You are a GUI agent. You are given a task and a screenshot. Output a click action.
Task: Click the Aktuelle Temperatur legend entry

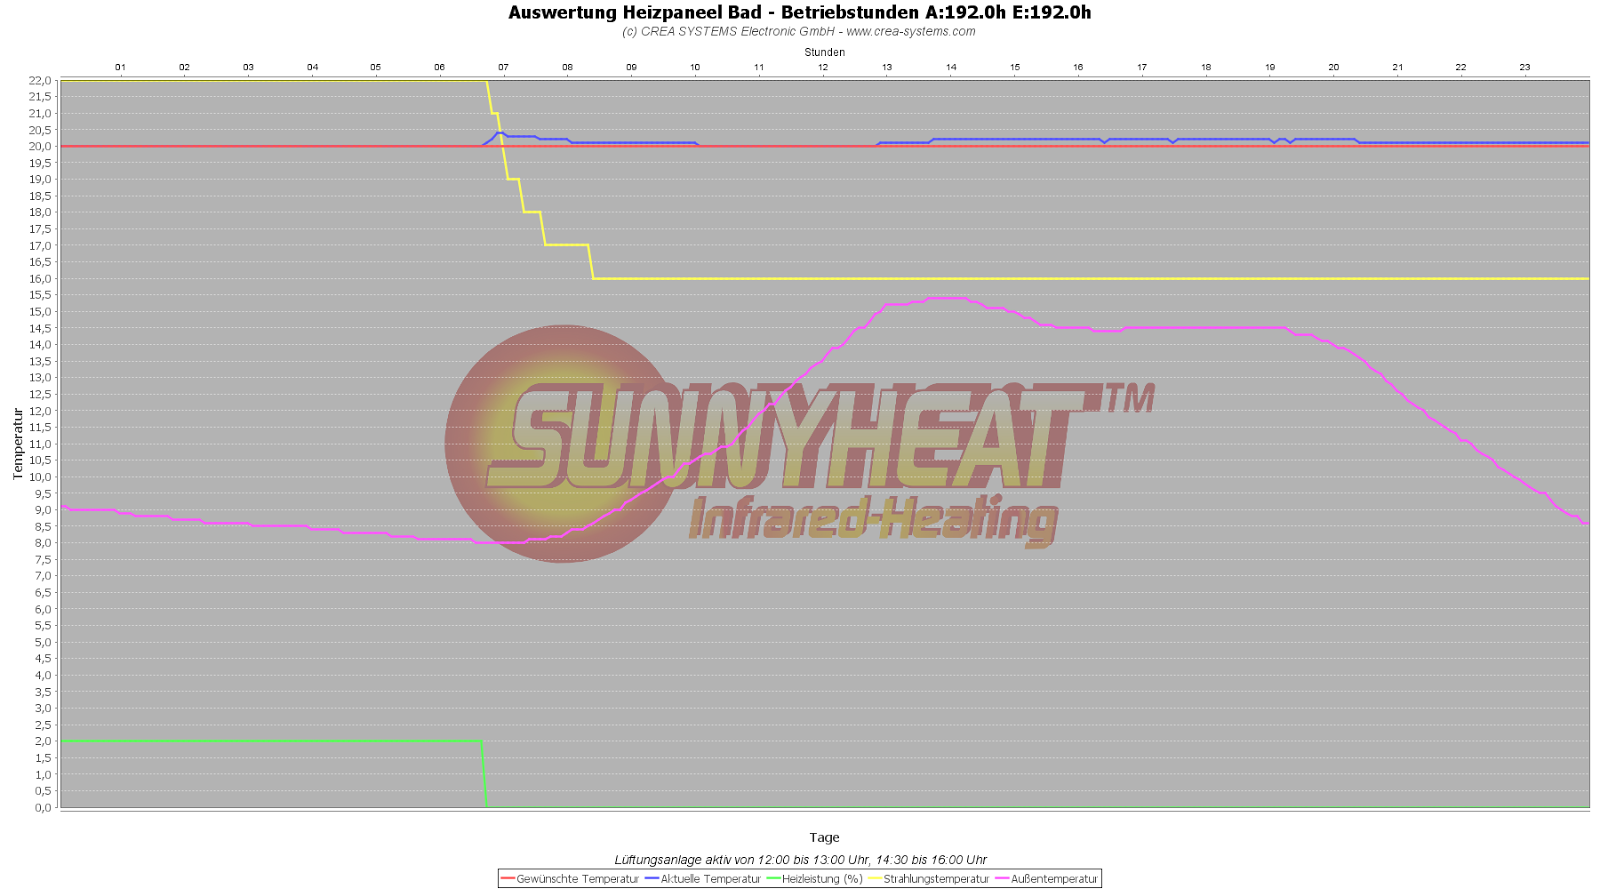[703, 879]
